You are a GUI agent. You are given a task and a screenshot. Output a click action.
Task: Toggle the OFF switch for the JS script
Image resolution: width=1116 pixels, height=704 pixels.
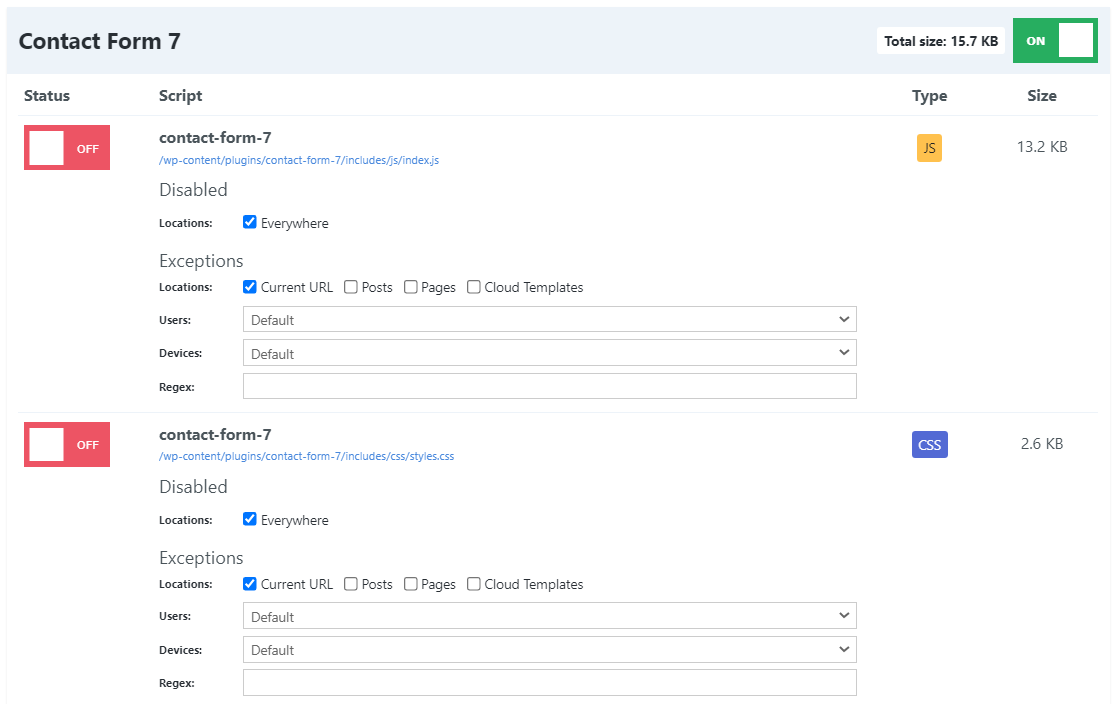pyautogui.click(x=66, y=147)
